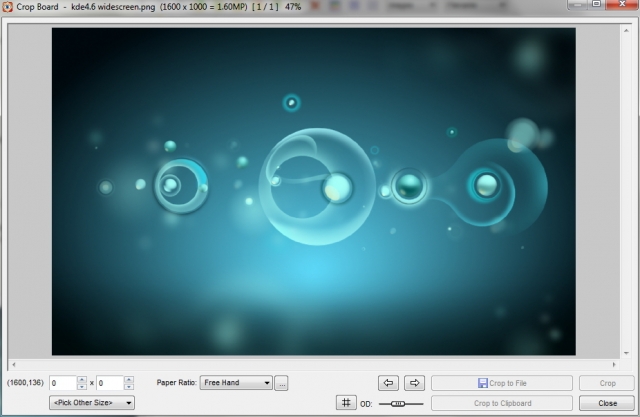Expand the Pick Other Size dropdown
640x417 pixels.
coord(93,403)
